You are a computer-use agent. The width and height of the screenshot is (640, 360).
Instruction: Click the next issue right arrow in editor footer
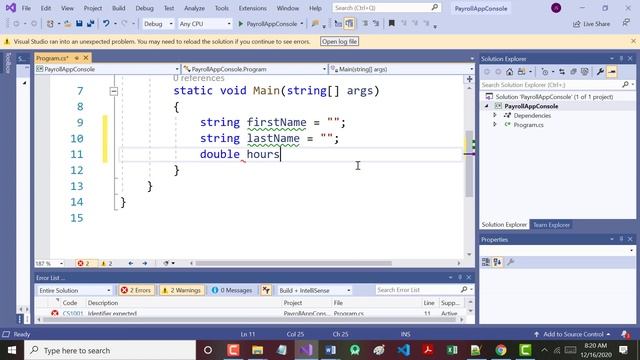click(x=144, y=263)
